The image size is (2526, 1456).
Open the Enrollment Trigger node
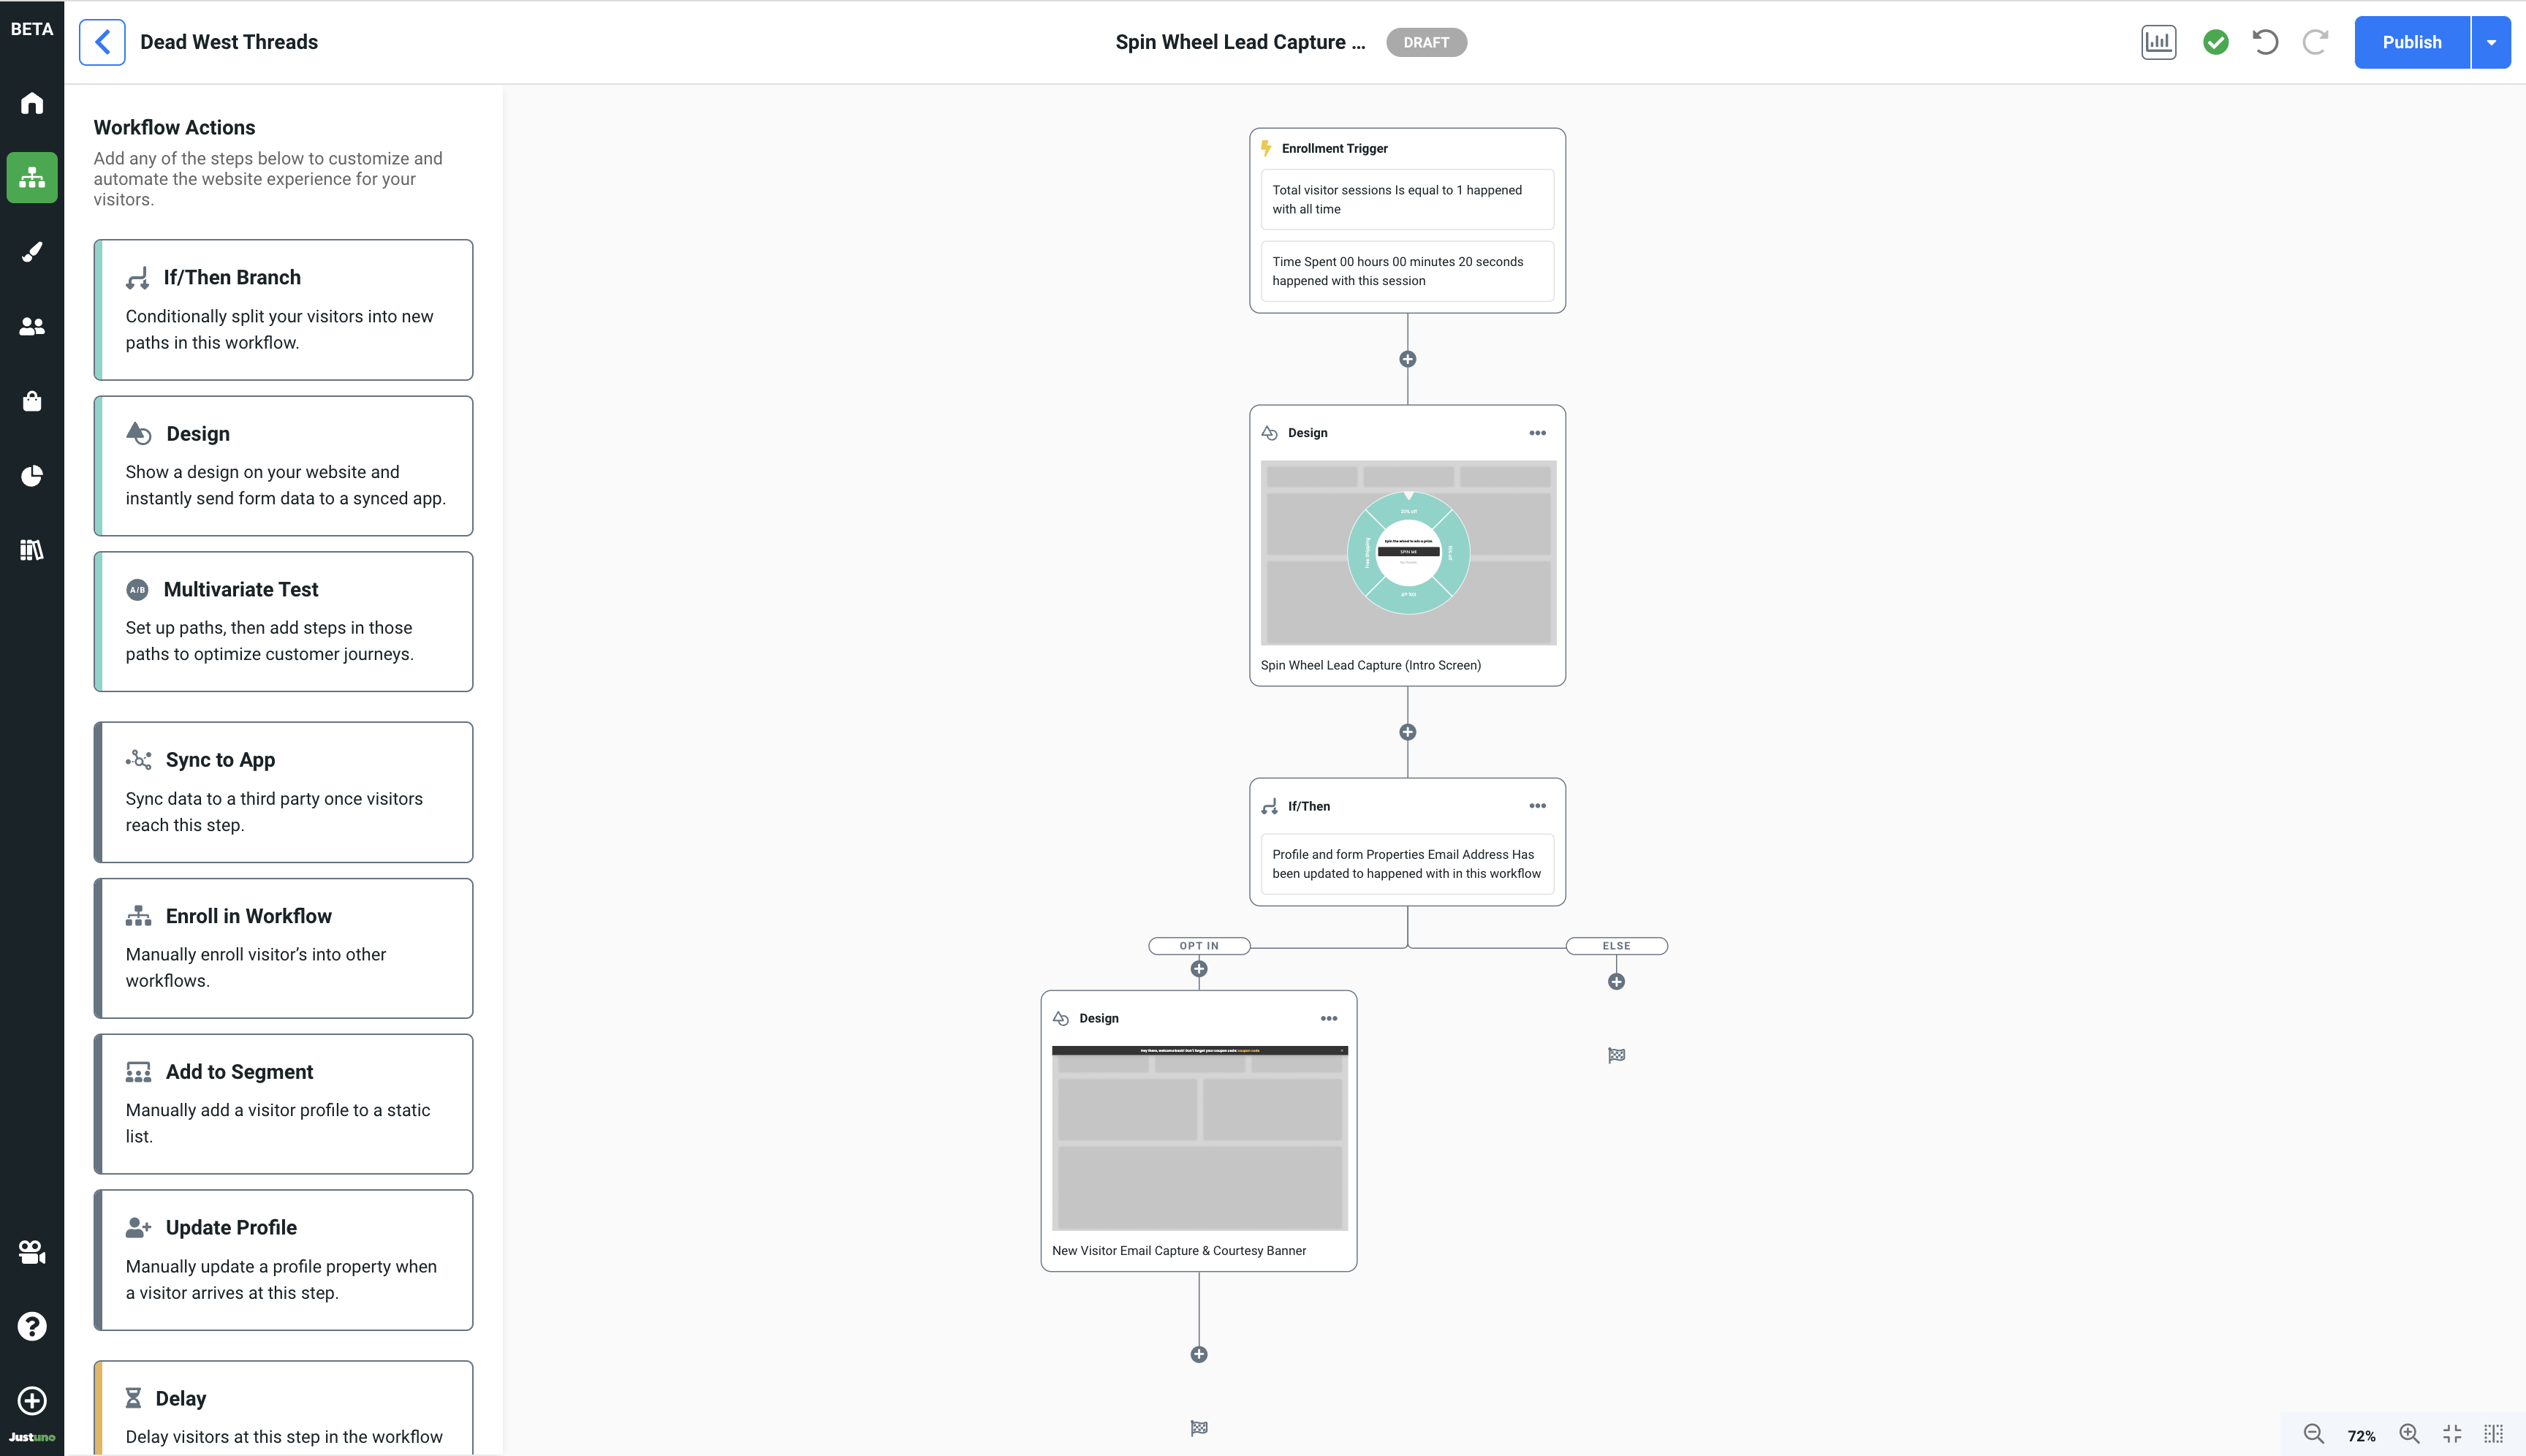point(1407,220)
